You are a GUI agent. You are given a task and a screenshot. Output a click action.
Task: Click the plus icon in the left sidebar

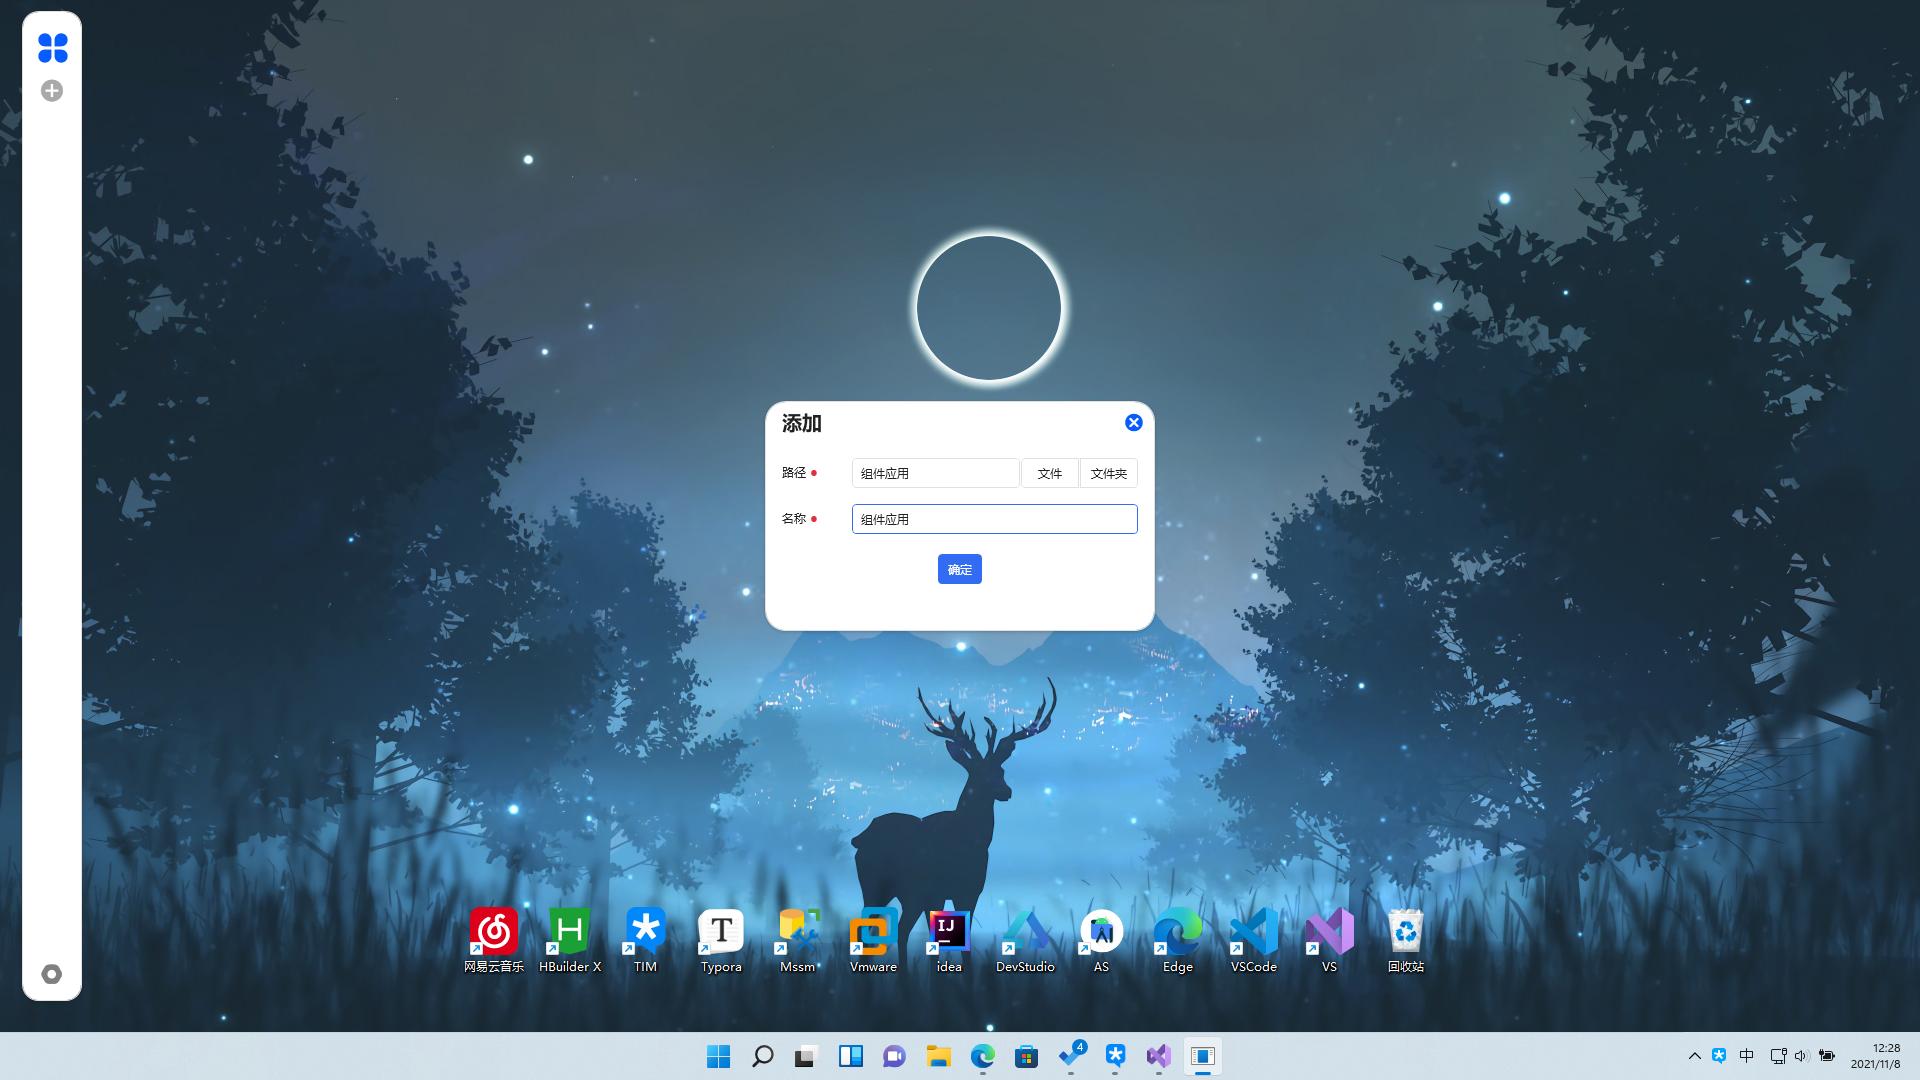(53, 90)
